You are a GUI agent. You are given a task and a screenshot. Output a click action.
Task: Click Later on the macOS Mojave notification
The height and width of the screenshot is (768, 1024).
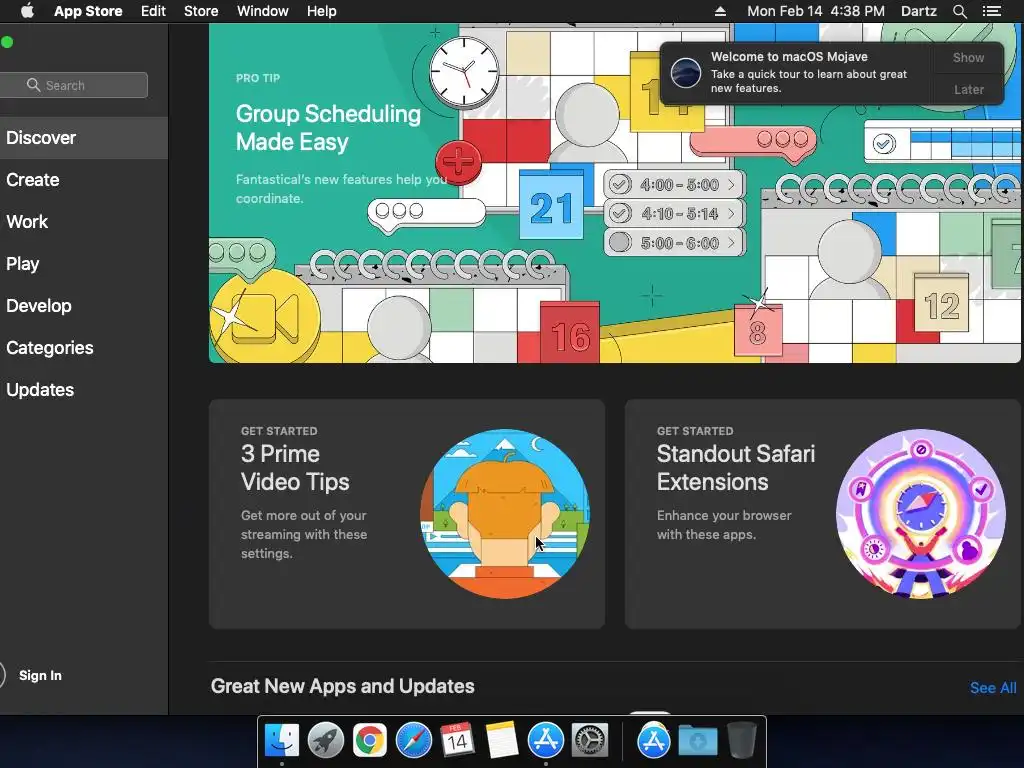968,89
